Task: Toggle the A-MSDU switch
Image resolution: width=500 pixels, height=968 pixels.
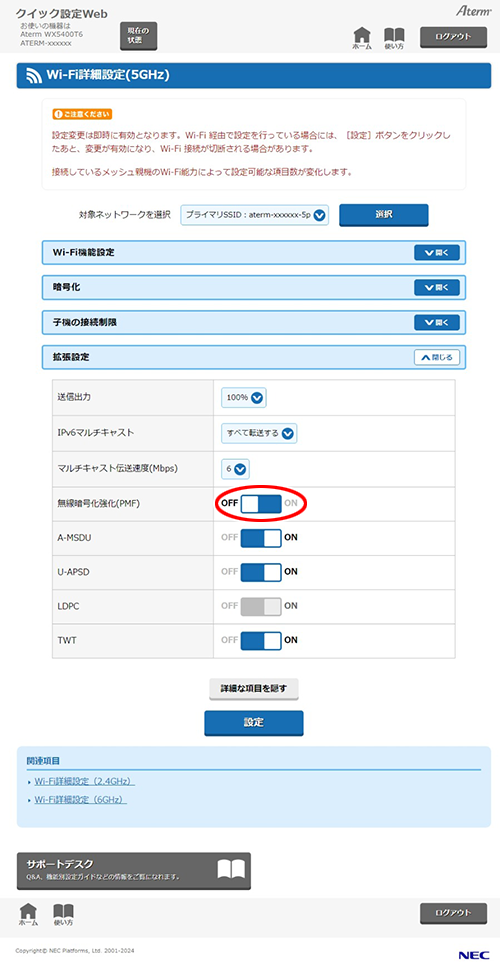Action: point(260,537)
